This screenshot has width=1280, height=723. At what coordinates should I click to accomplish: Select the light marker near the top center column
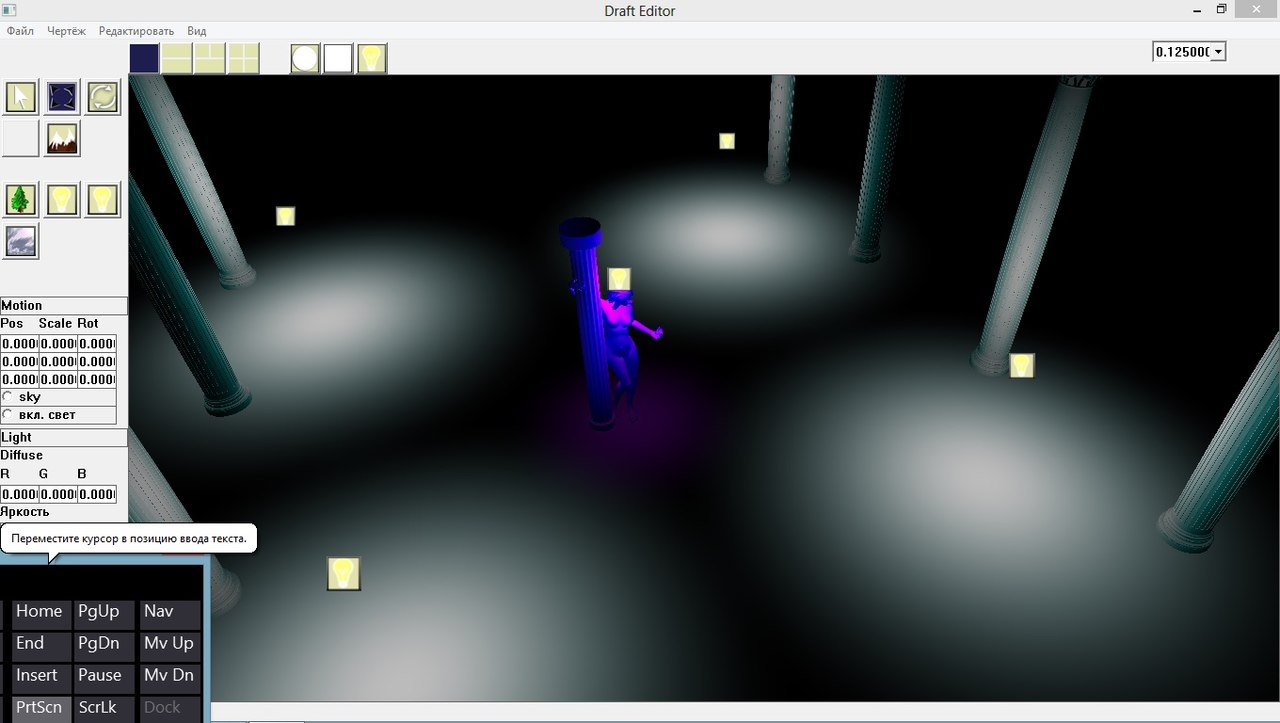[x=727, y=141]
